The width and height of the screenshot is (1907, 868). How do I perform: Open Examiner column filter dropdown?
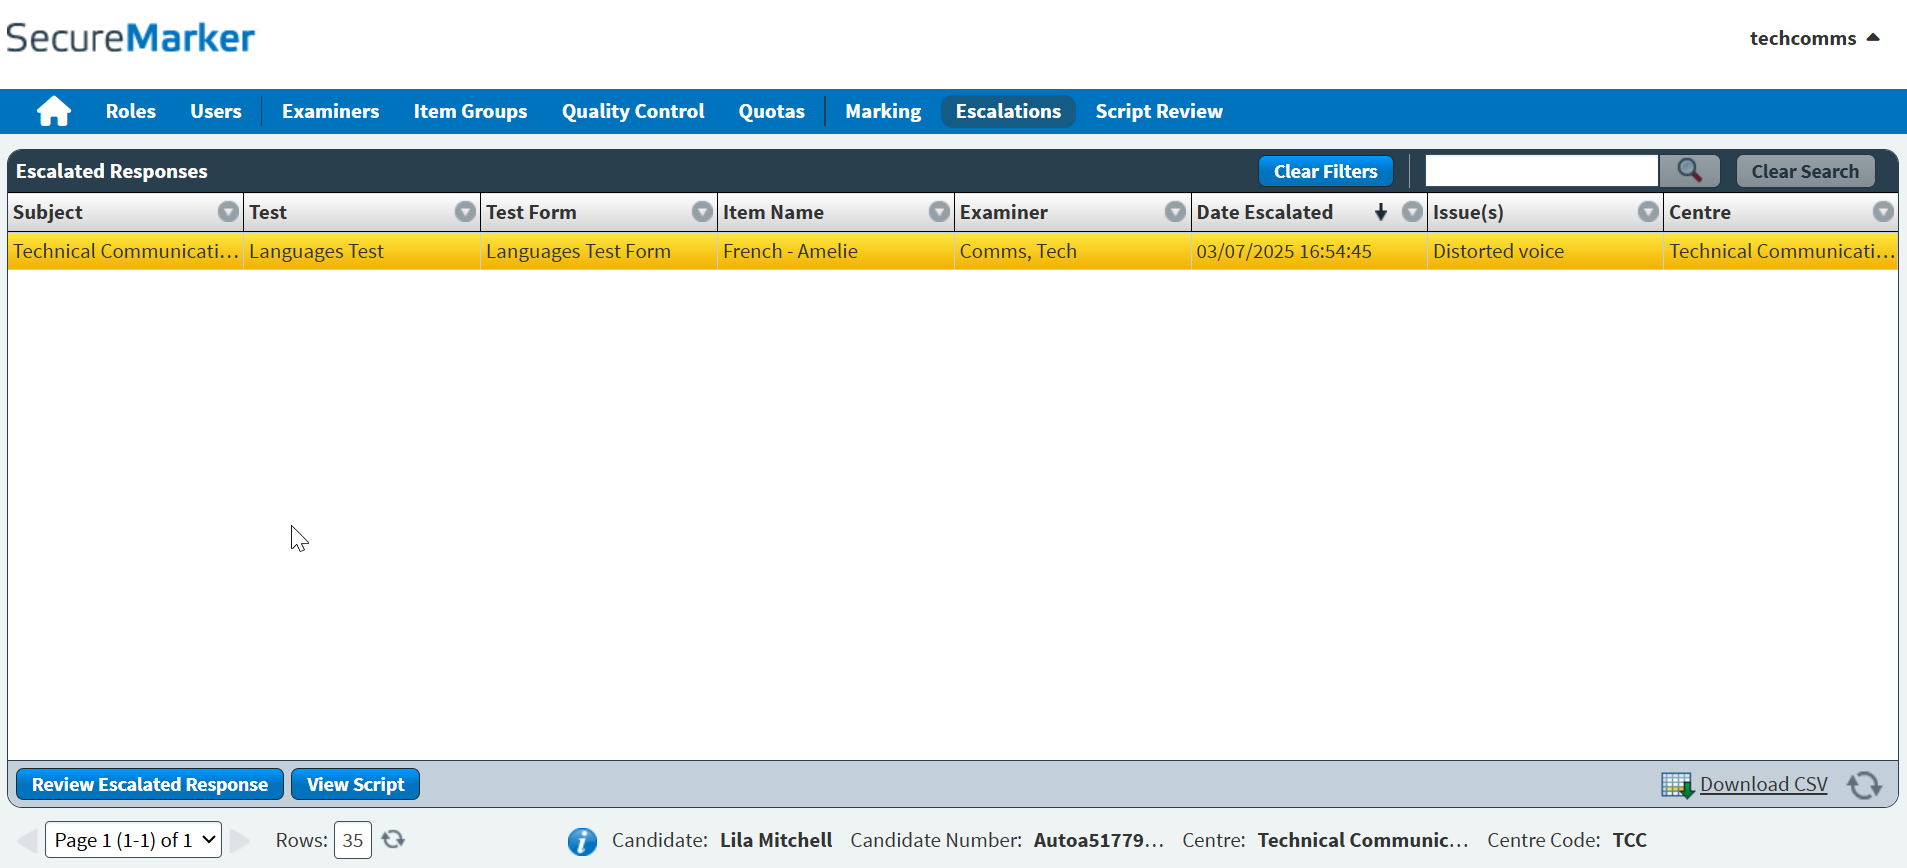pyautogui.click(x=1175, y=212)
